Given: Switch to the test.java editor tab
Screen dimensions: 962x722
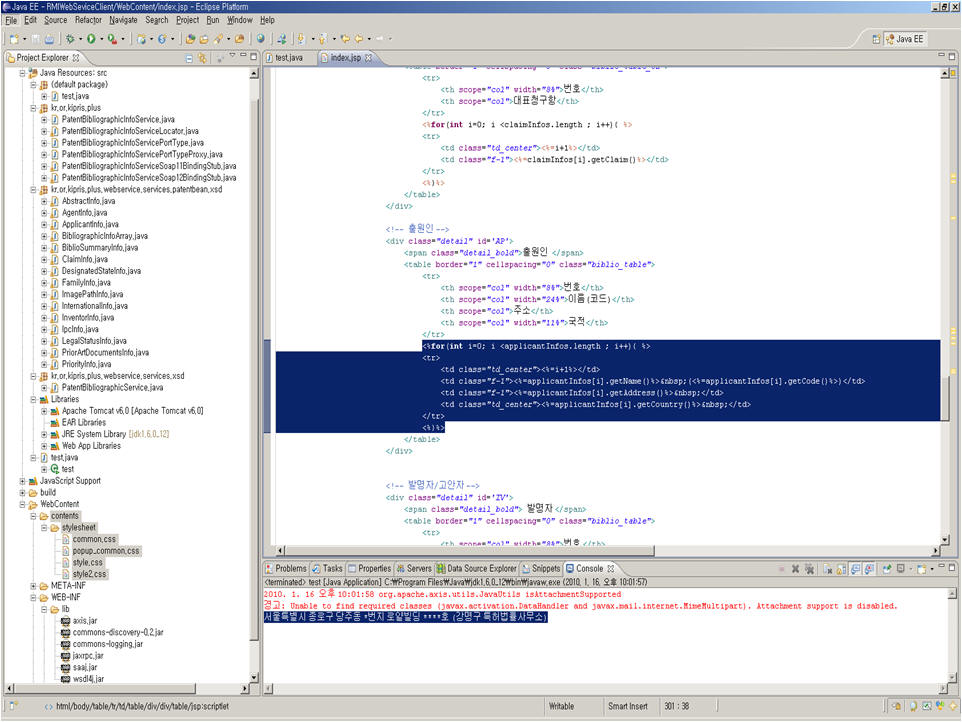Looking at the screenshot, I should click(x=288, y=58).
